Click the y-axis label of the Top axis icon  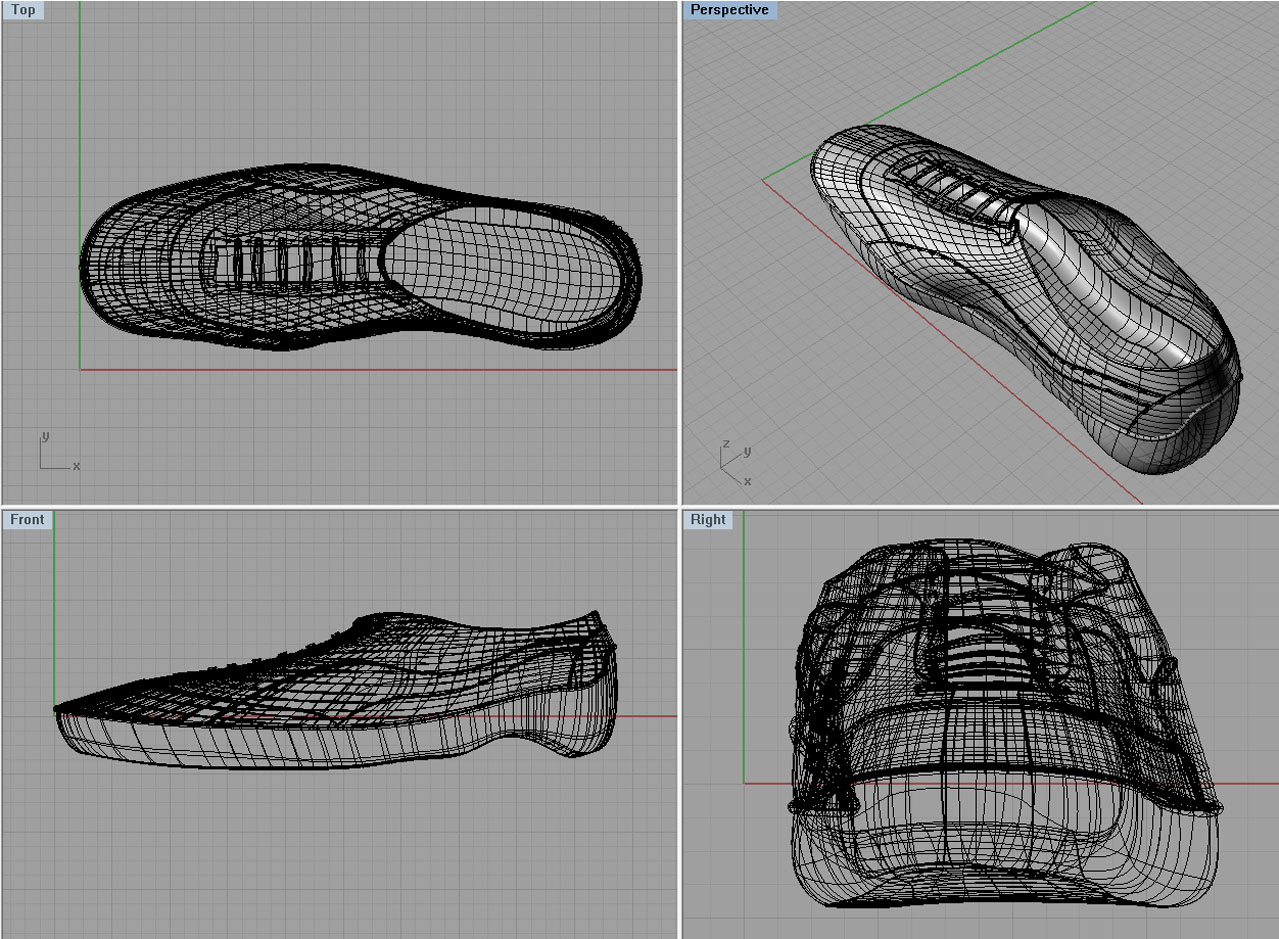pos(46,437)
